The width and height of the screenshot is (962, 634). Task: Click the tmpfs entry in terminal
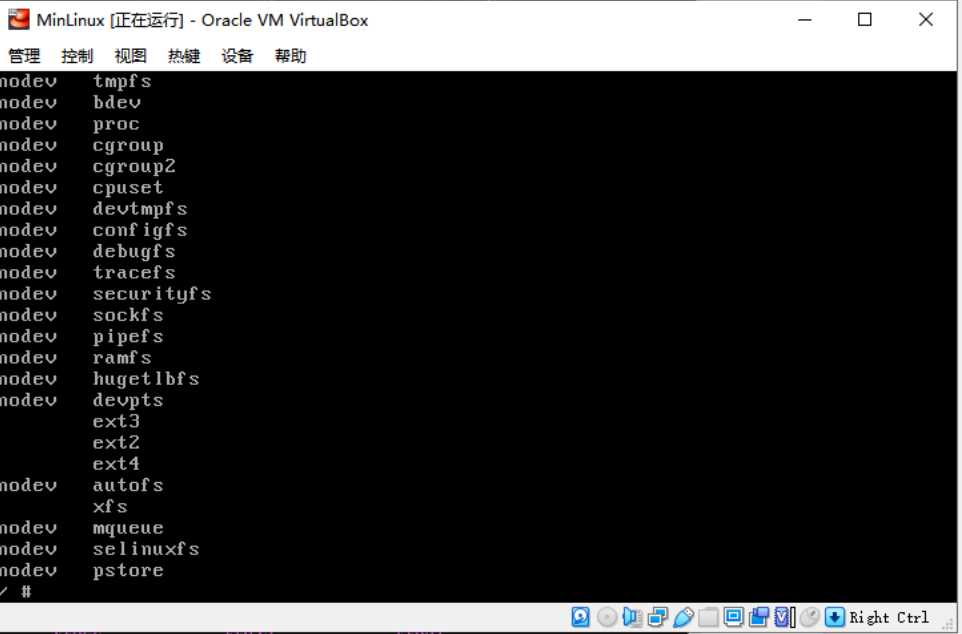[x=121, y=82]
